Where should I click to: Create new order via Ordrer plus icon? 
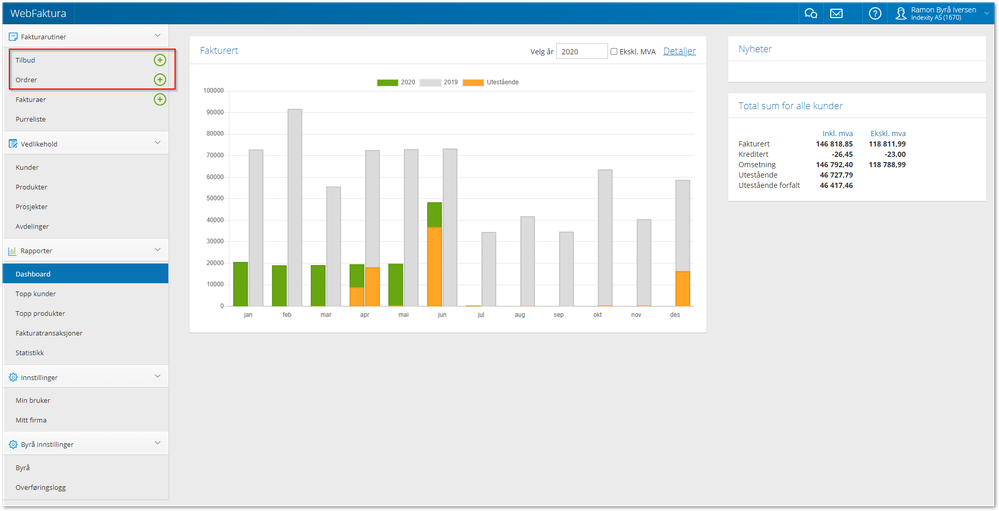160,80
